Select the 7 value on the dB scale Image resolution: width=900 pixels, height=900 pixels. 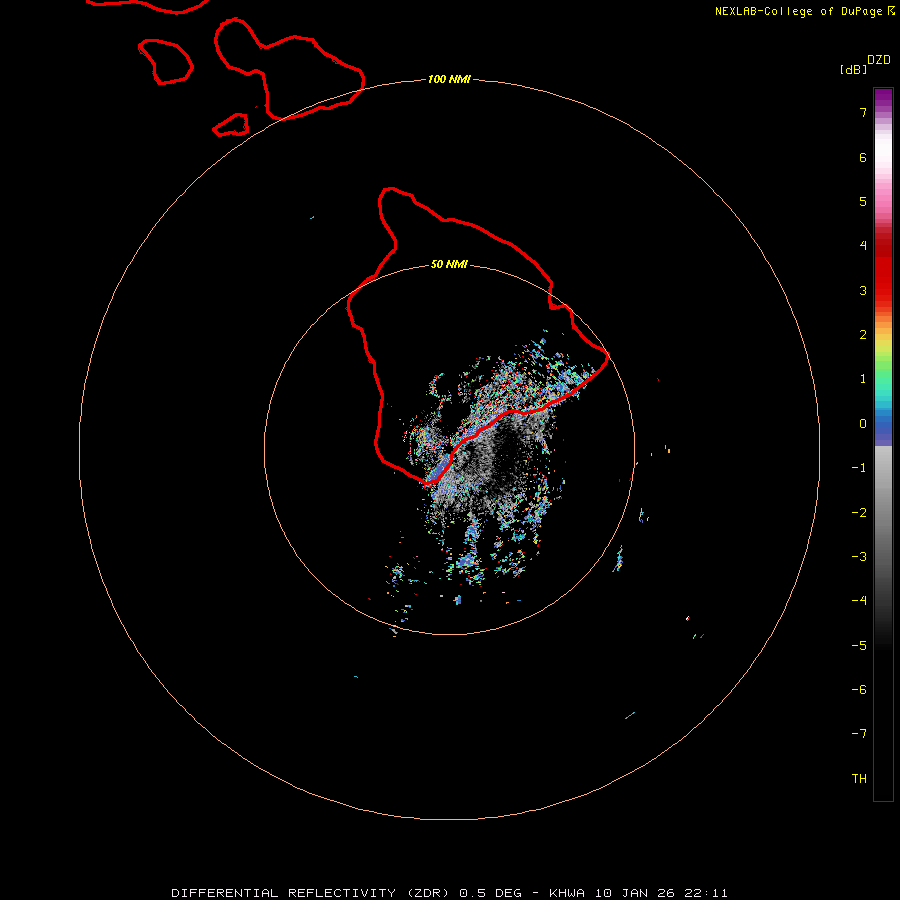(863, 112)
